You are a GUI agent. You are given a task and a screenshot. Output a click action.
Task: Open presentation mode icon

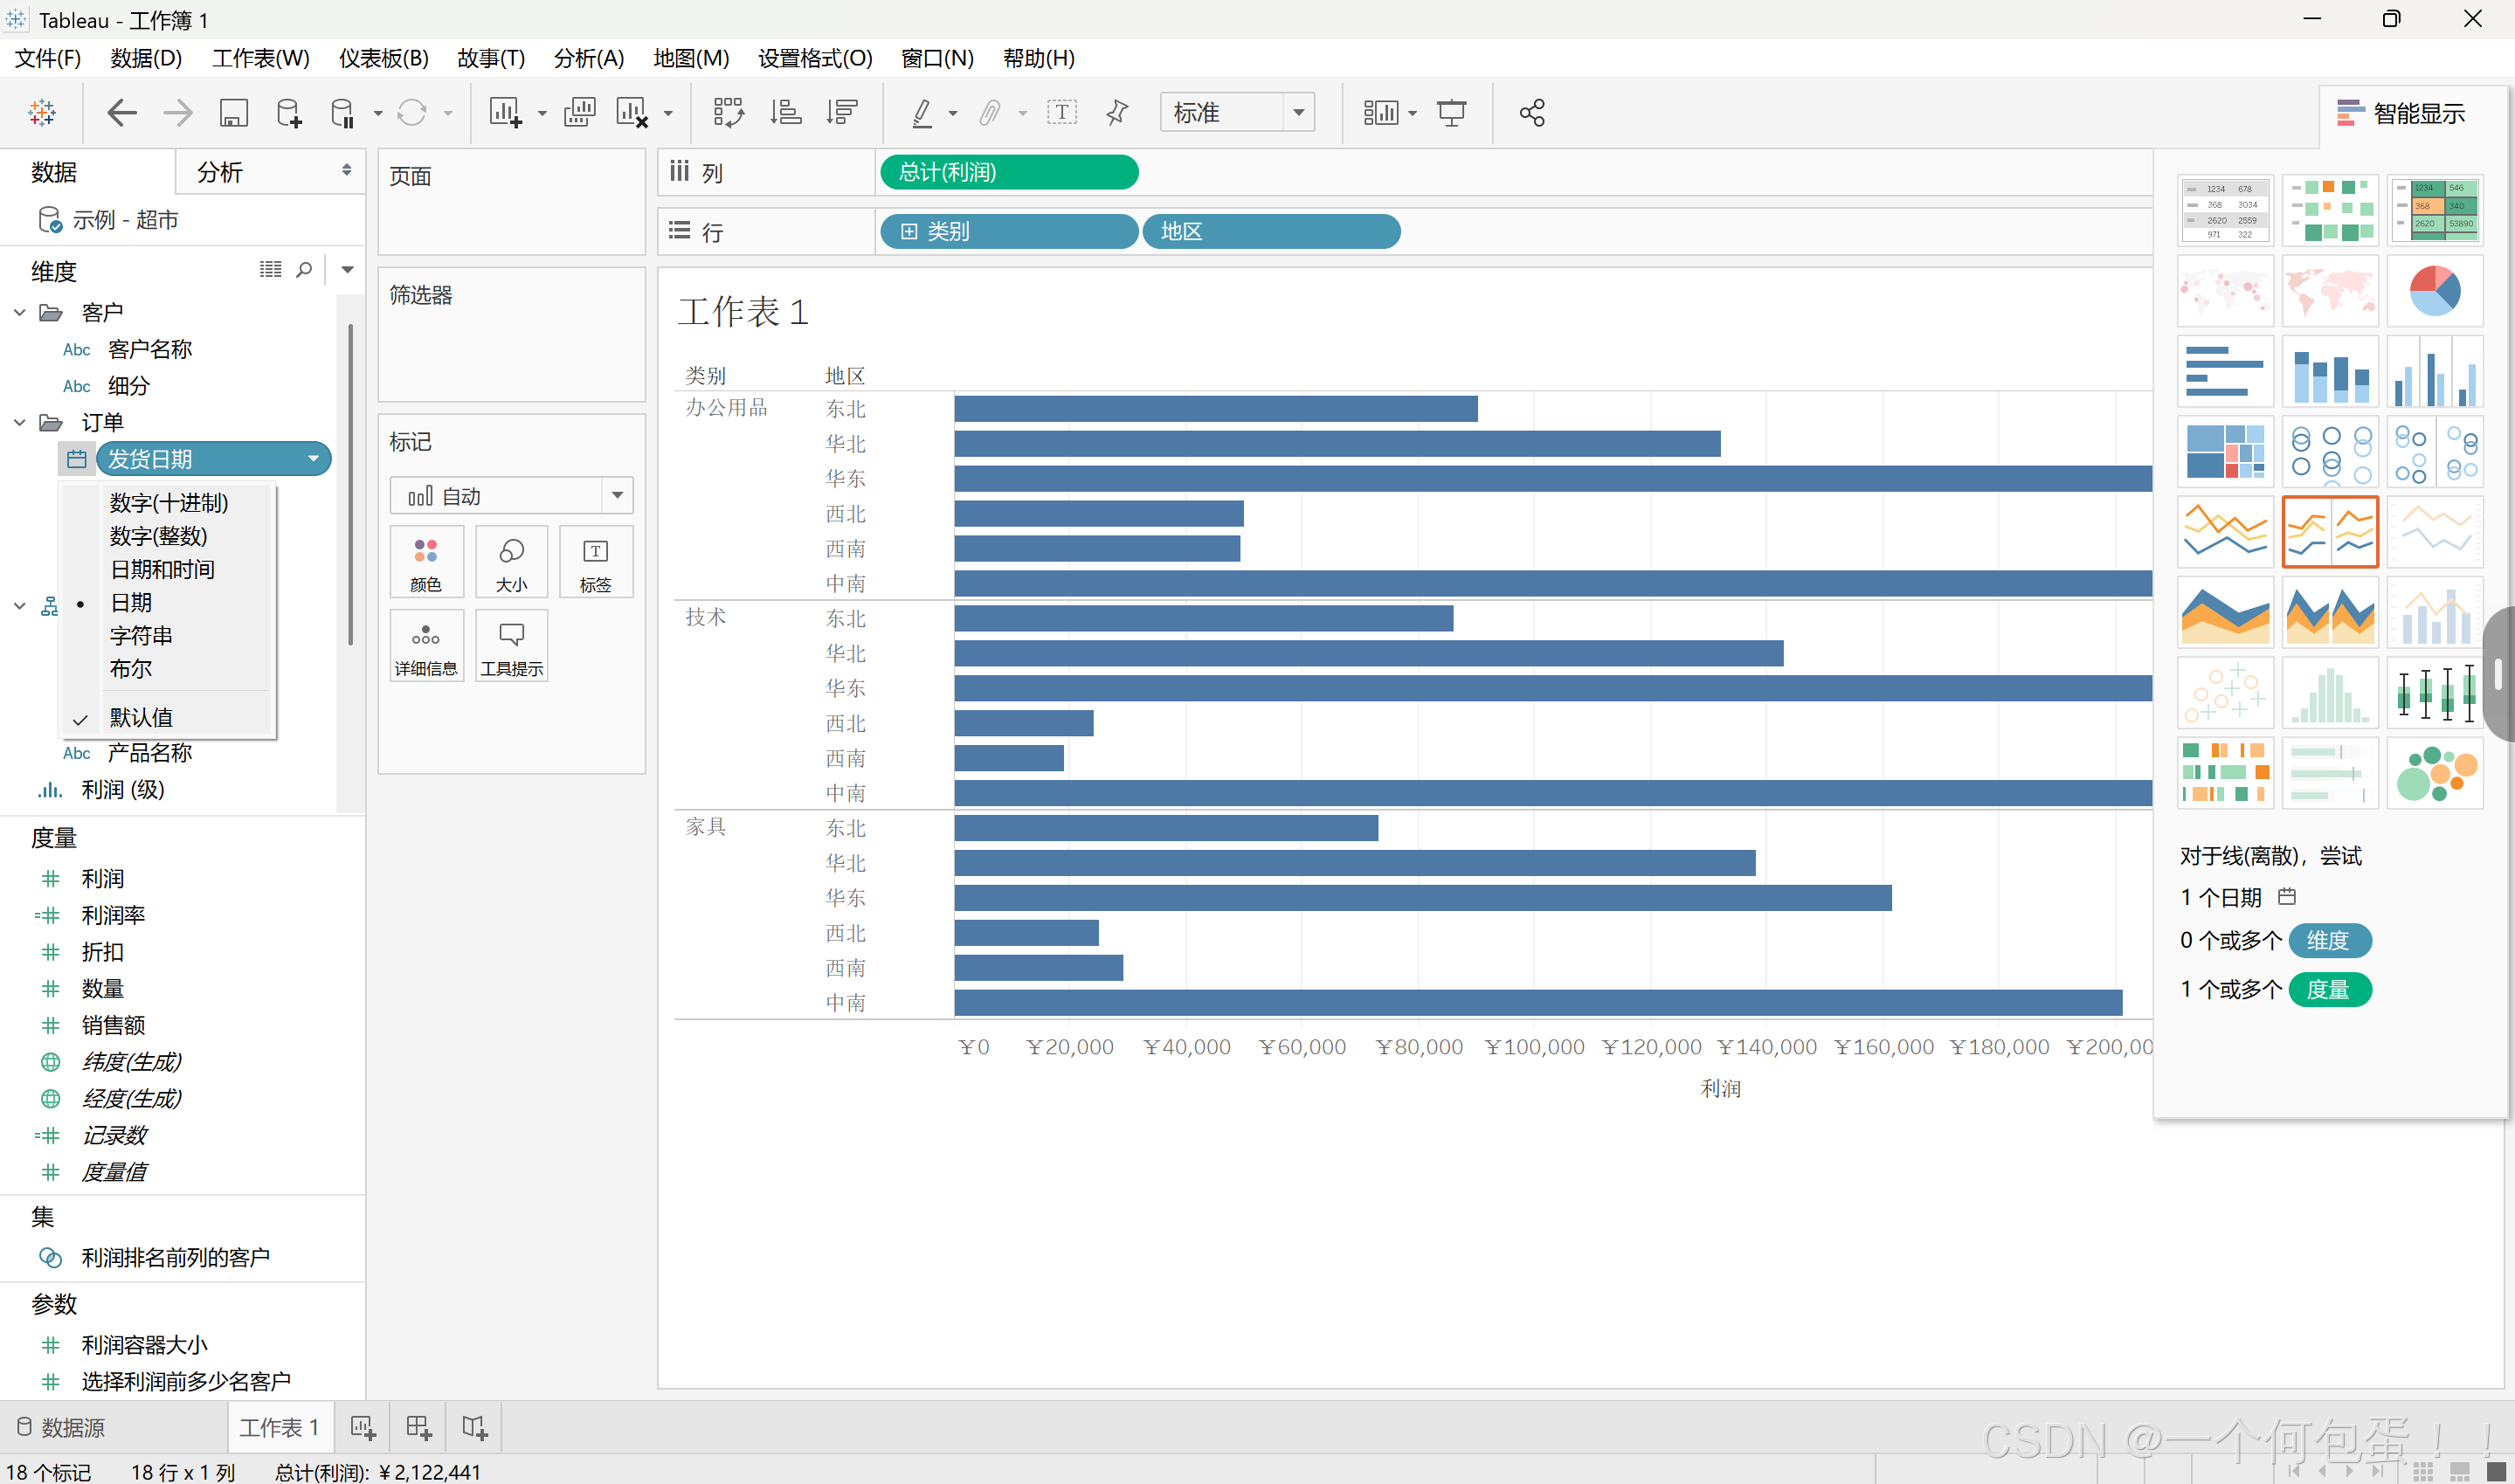click(x=1451, y=112)
